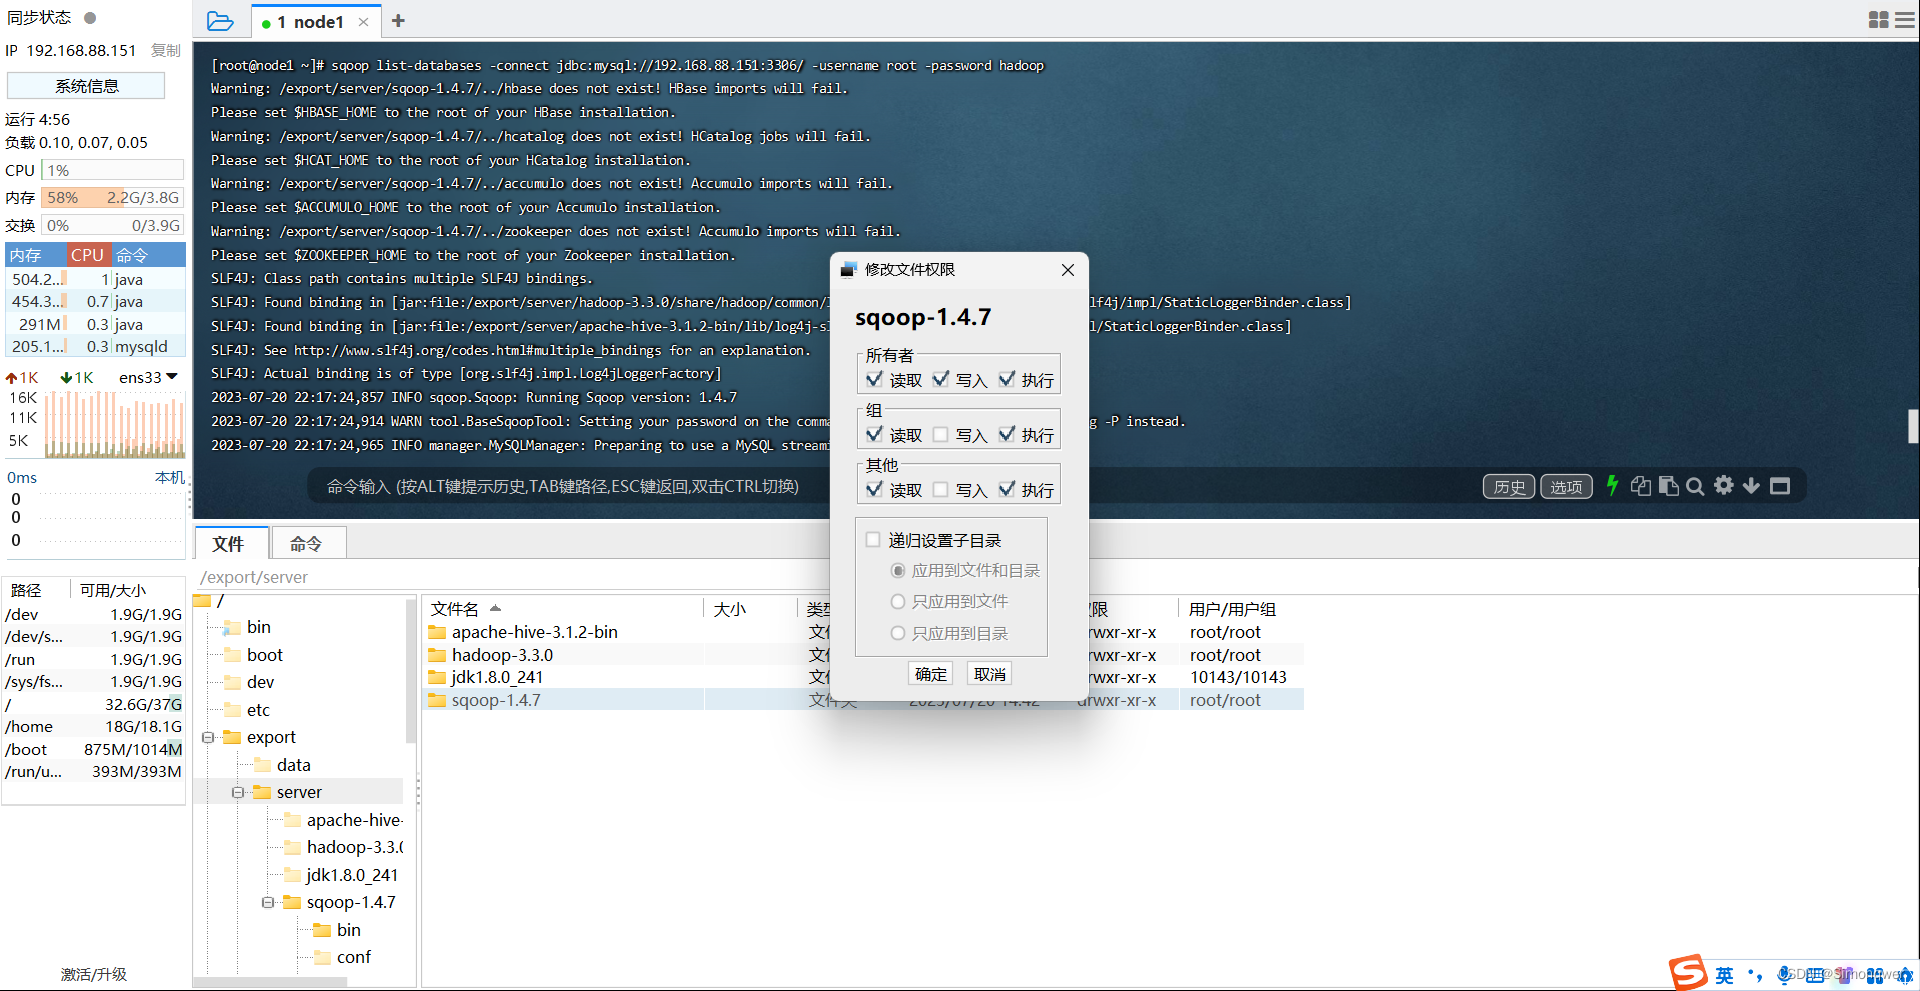This screenshot has width=1920, height=991.
Task: Click the 内存 memory usage bar
Action: pyautogui.click(x=112, y=198)
